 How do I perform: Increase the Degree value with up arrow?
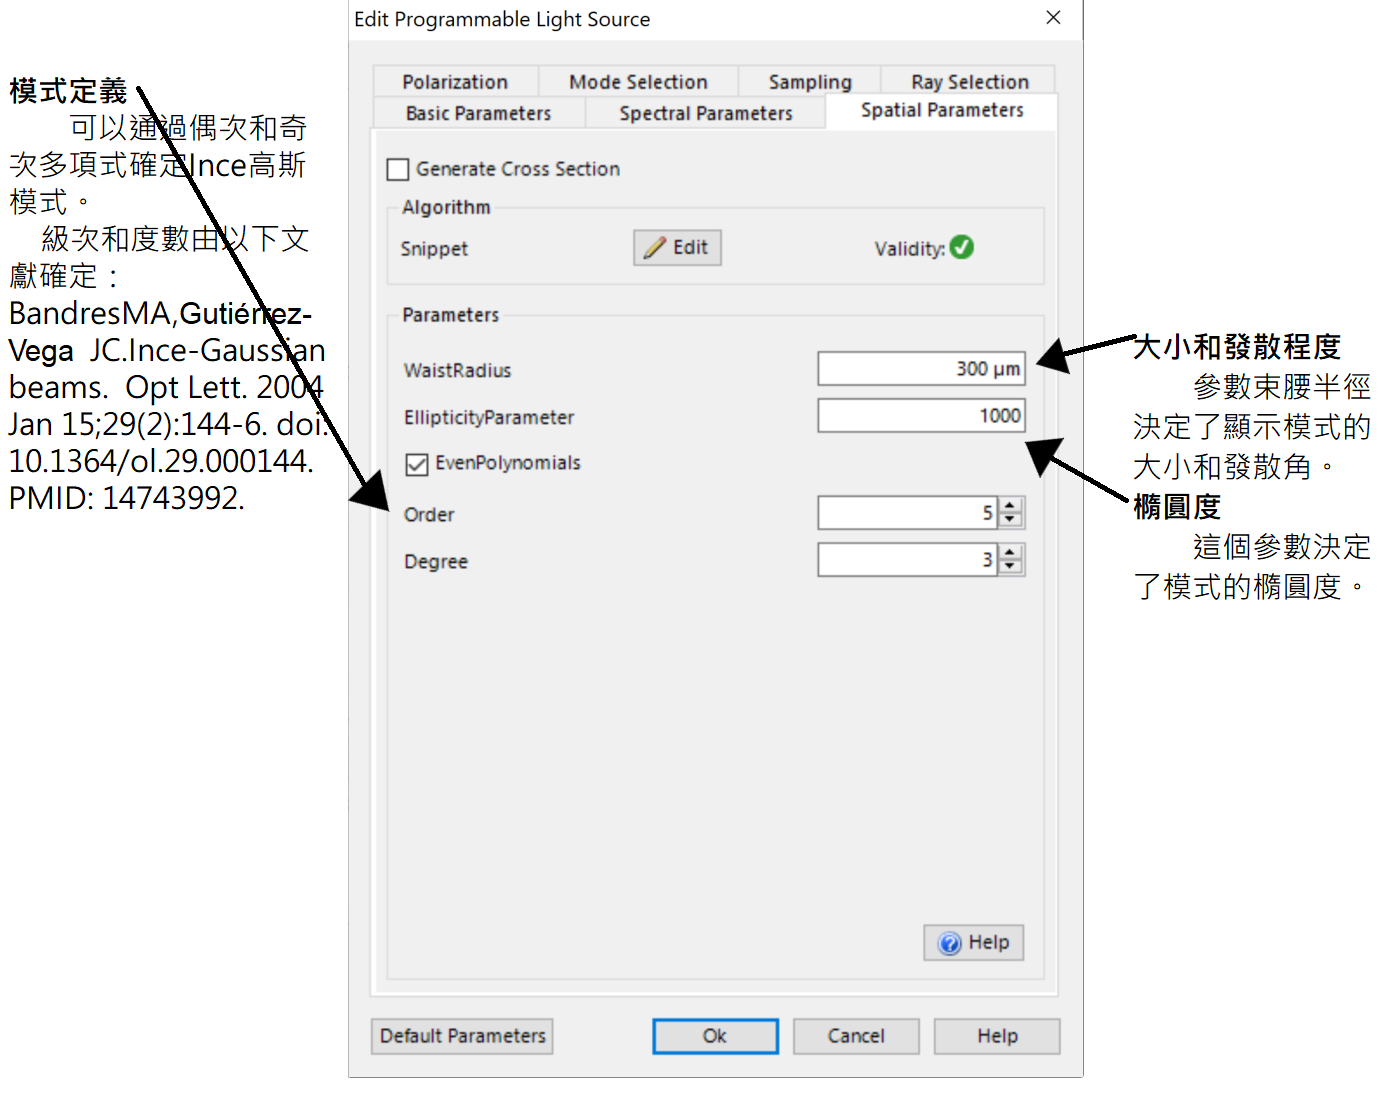coord(1011,553)
